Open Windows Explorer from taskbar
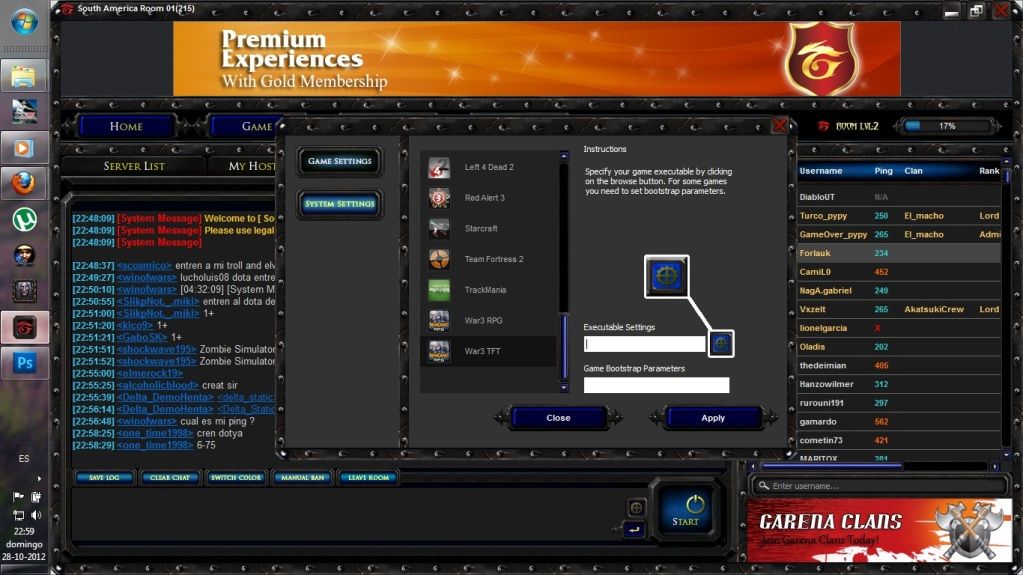Image resolution: width=1023 pixels, height=575 pixels. [x=24, y=76]
